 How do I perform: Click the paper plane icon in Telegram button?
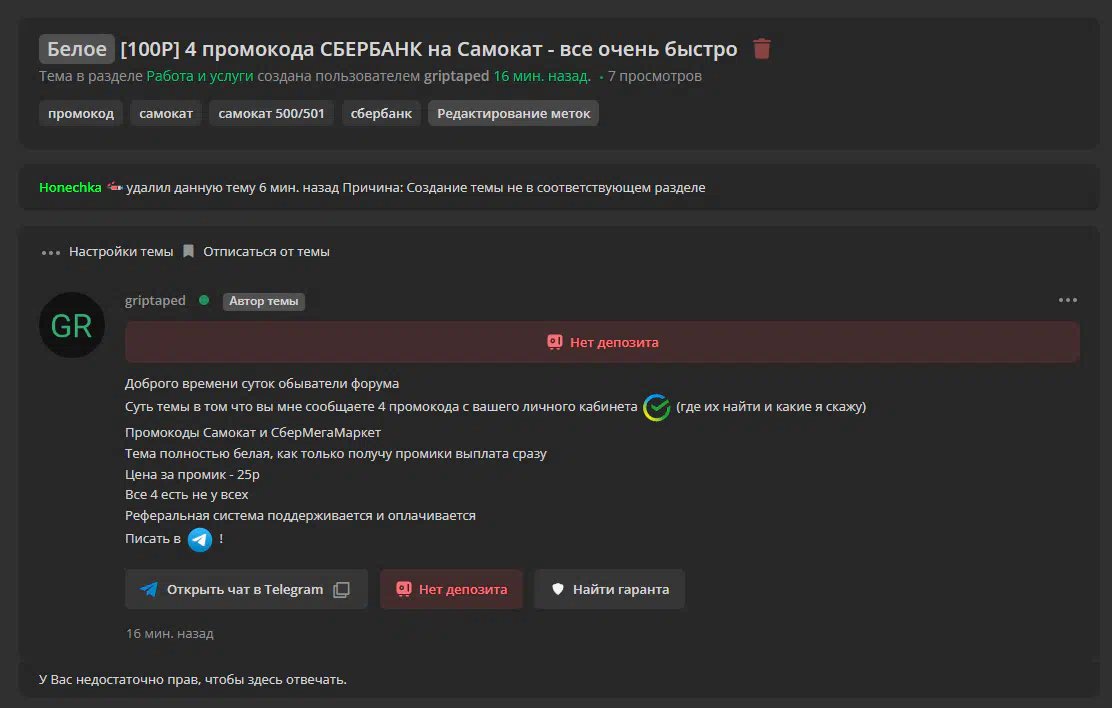(149, 590)
